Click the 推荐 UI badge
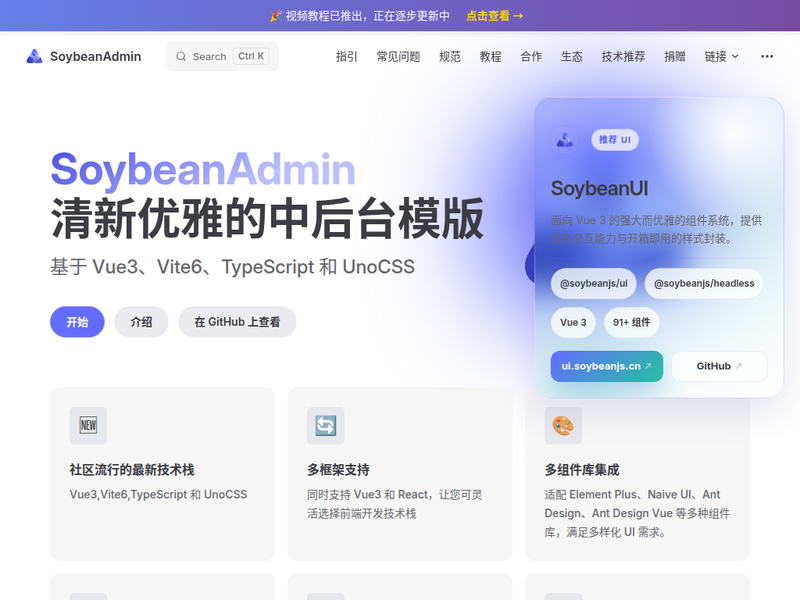This screenshot has width=800, height=600. (x=615, y=140)
